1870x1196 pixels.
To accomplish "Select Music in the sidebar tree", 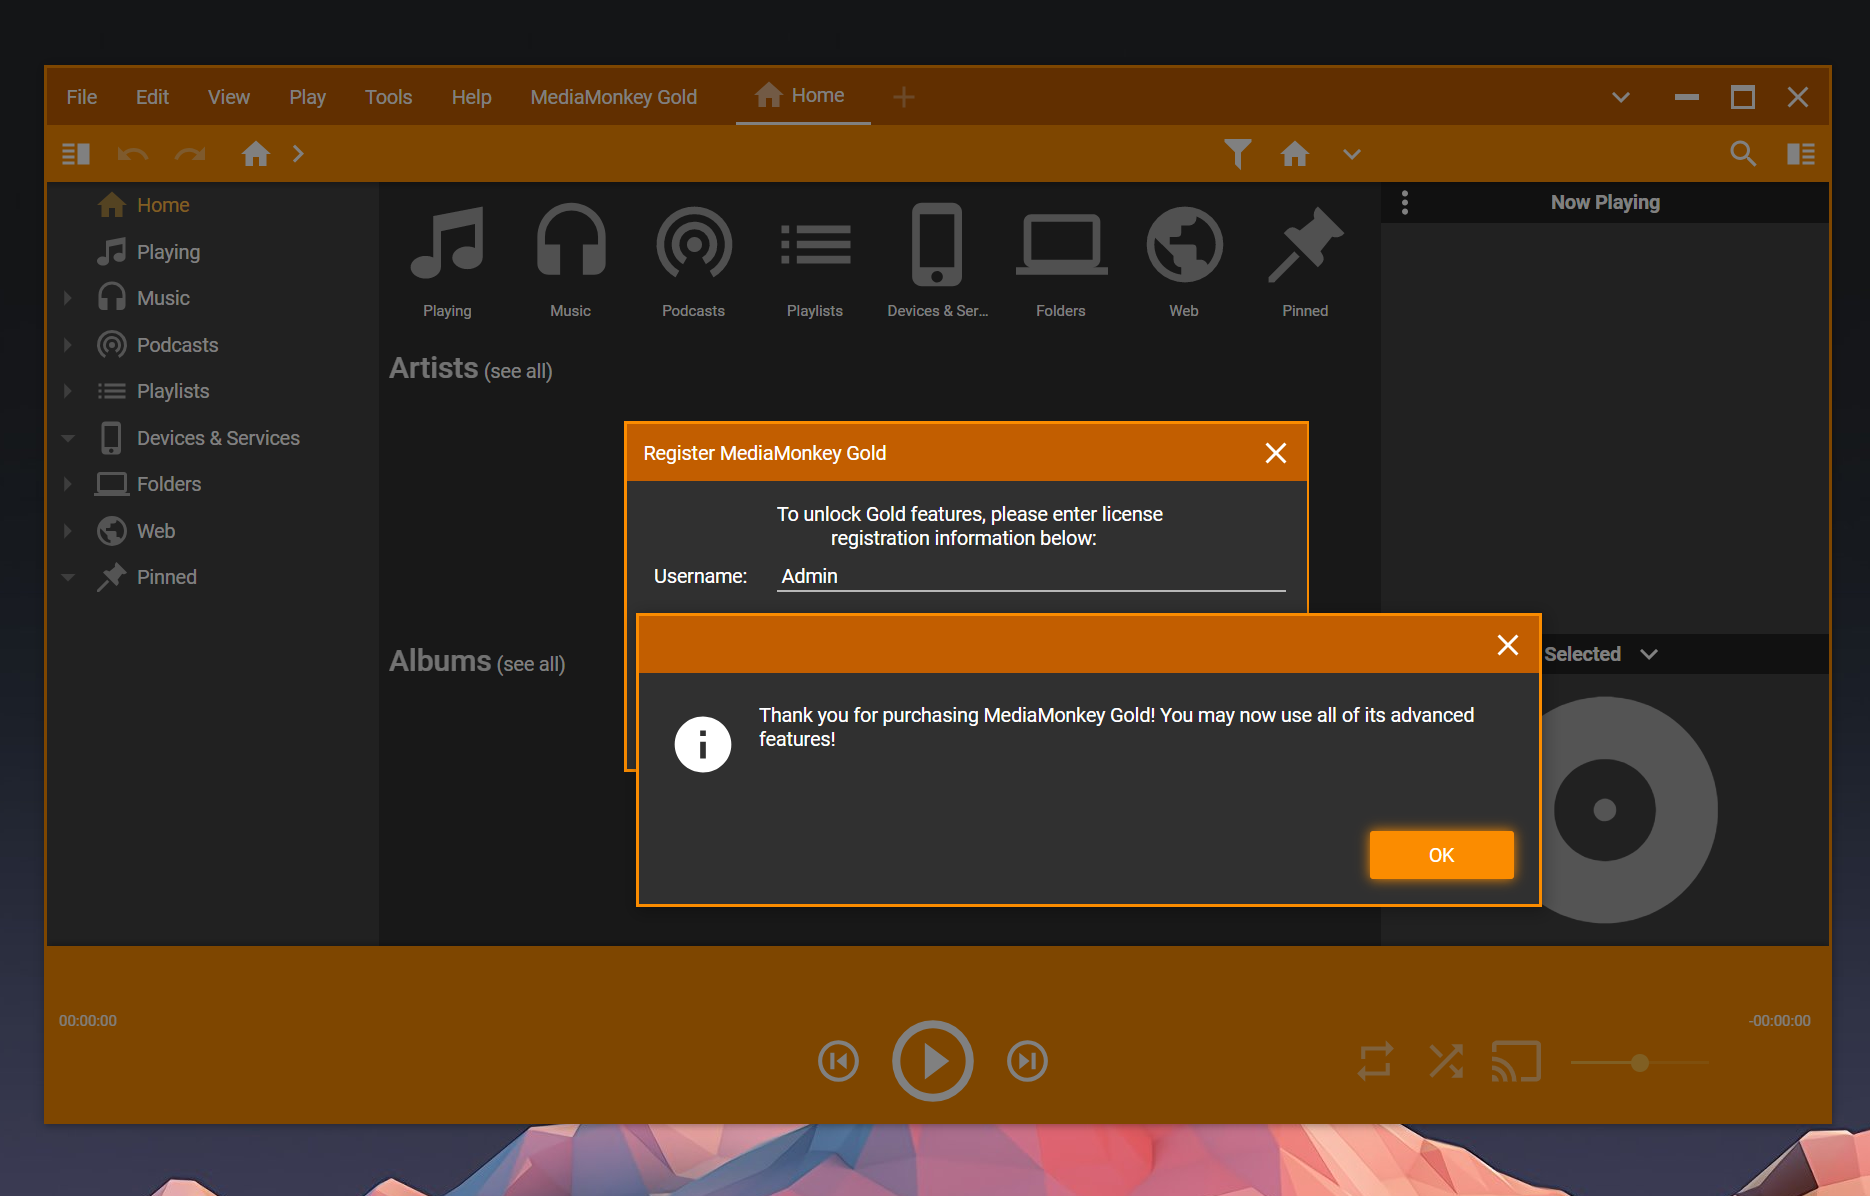I will 163,298.
